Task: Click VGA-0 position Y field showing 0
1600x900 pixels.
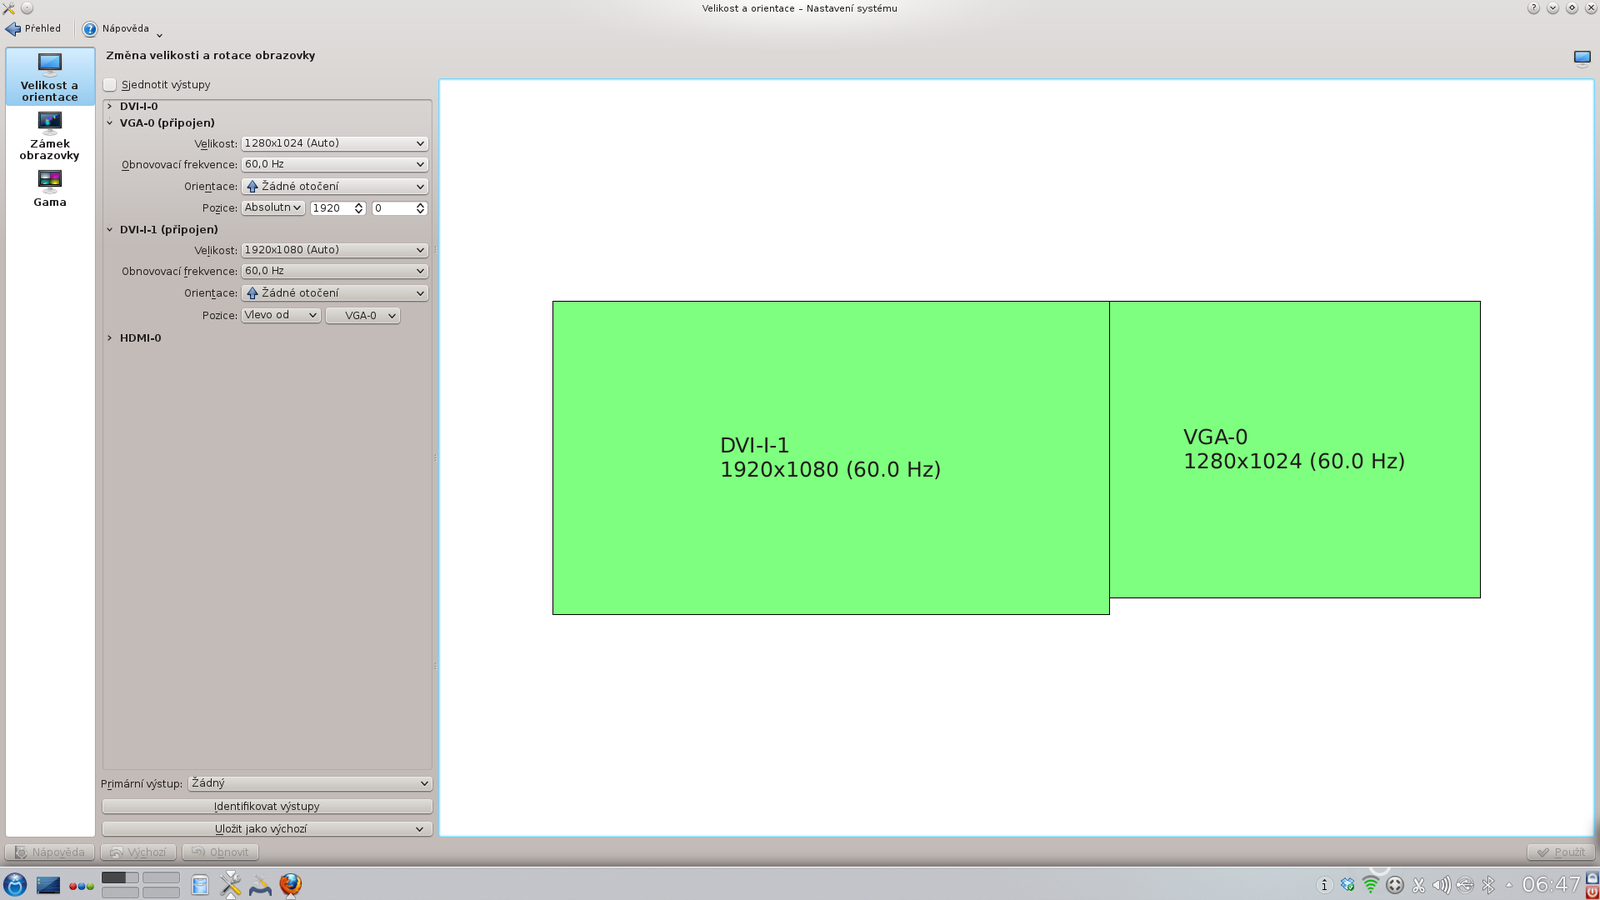Action: click(400, 208)
